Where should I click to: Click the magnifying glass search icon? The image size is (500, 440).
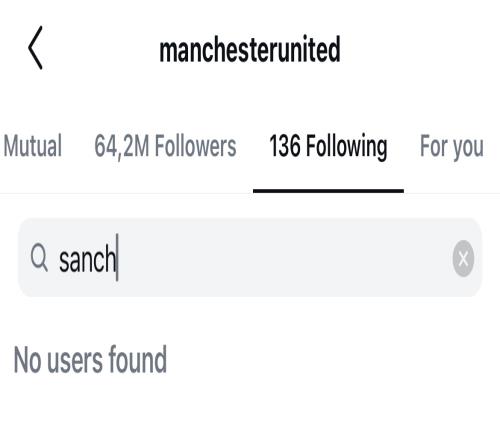39,257
